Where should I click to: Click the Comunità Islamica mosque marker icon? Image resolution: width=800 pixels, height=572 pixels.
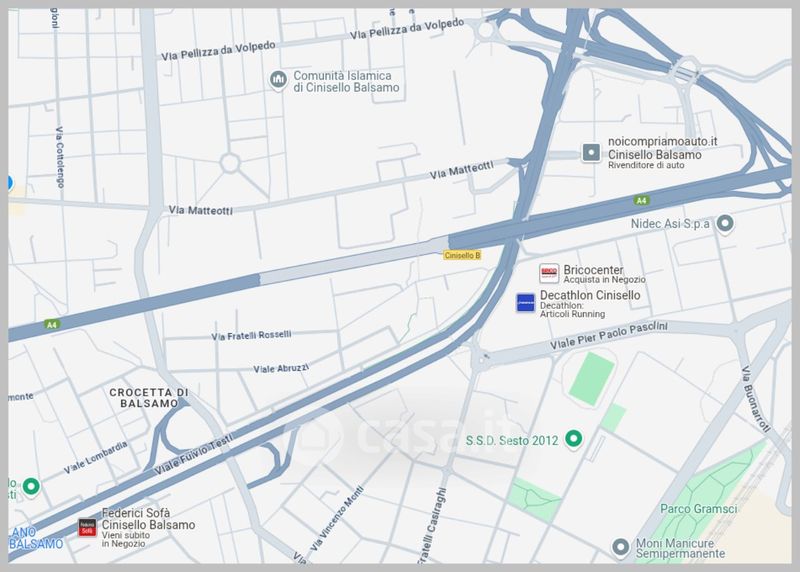click(x=278, y=80)
